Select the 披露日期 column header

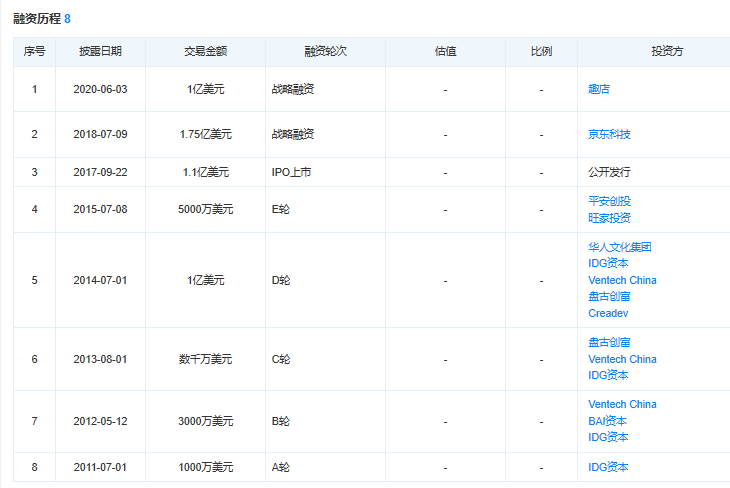(100, 51)
